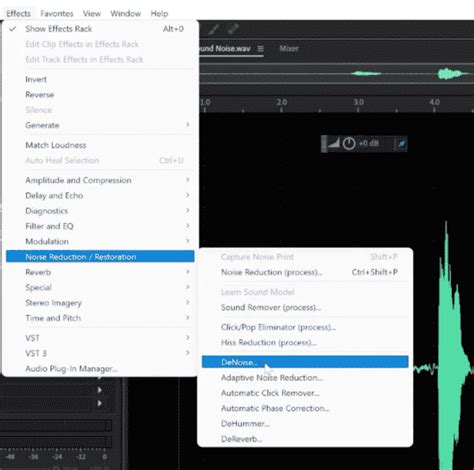Switch to the Mixer tab
The height and width of the screenshot is (470, 474).
point(289,49)
